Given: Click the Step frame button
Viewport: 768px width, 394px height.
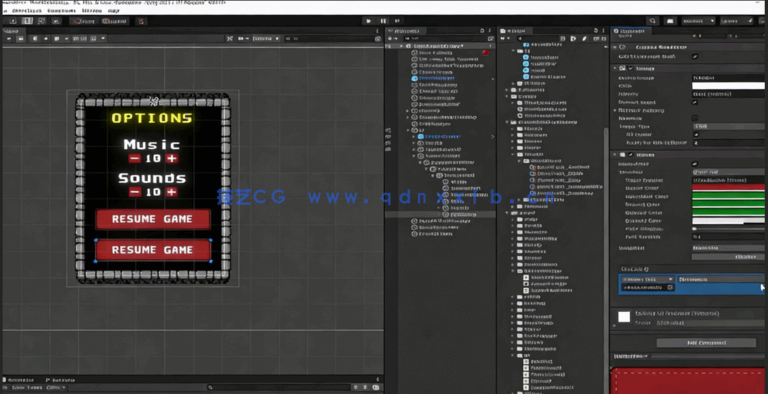Looking at the screenshot, I should coord(397,21).
